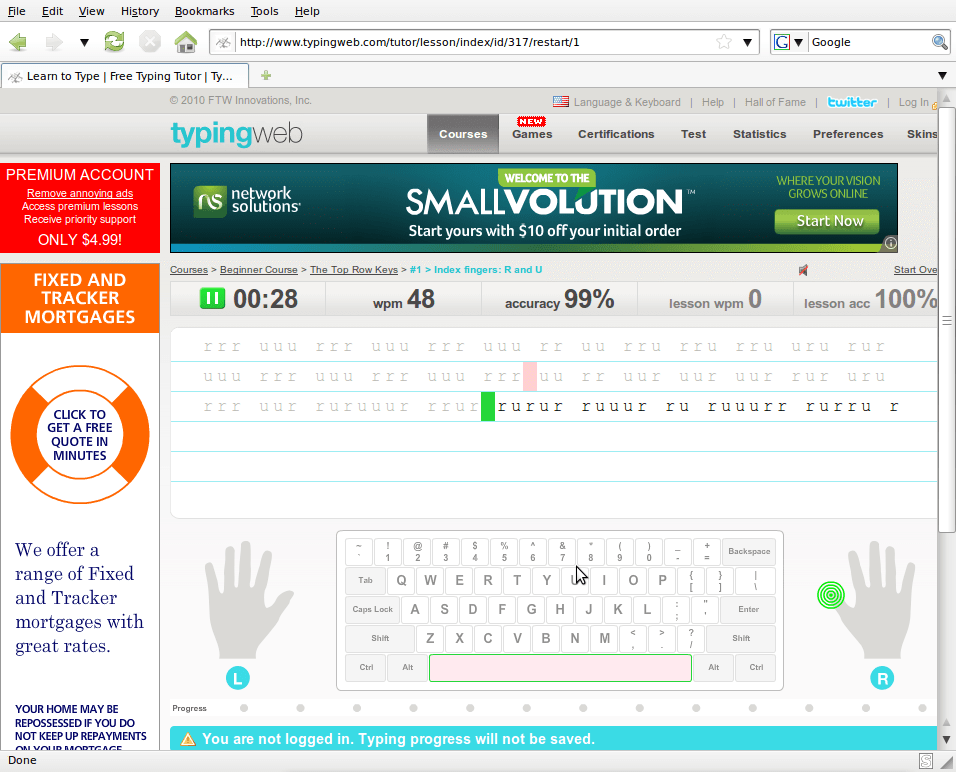Open the address bar history dropdown
The height and width of the screenshot is (772, 956).
pos(746,42)
